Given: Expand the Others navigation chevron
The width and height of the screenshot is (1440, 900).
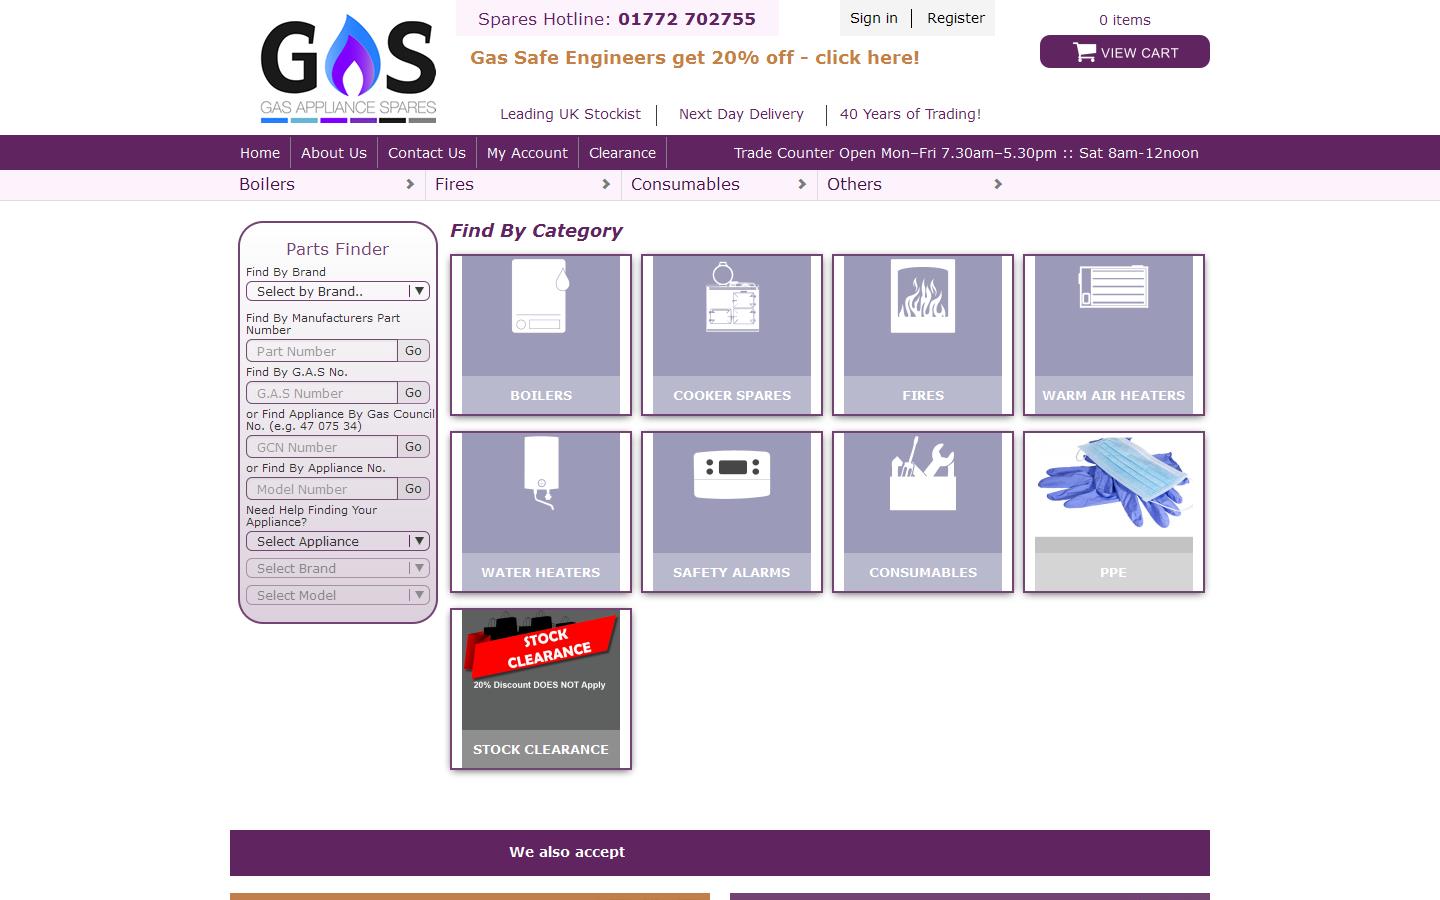Looking at the screenshot, I should [997, 184].
